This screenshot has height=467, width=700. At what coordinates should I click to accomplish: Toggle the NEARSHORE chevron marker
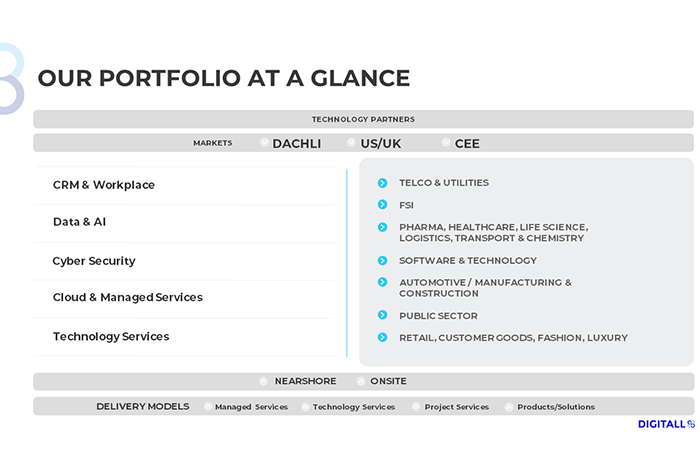[263, 381]
